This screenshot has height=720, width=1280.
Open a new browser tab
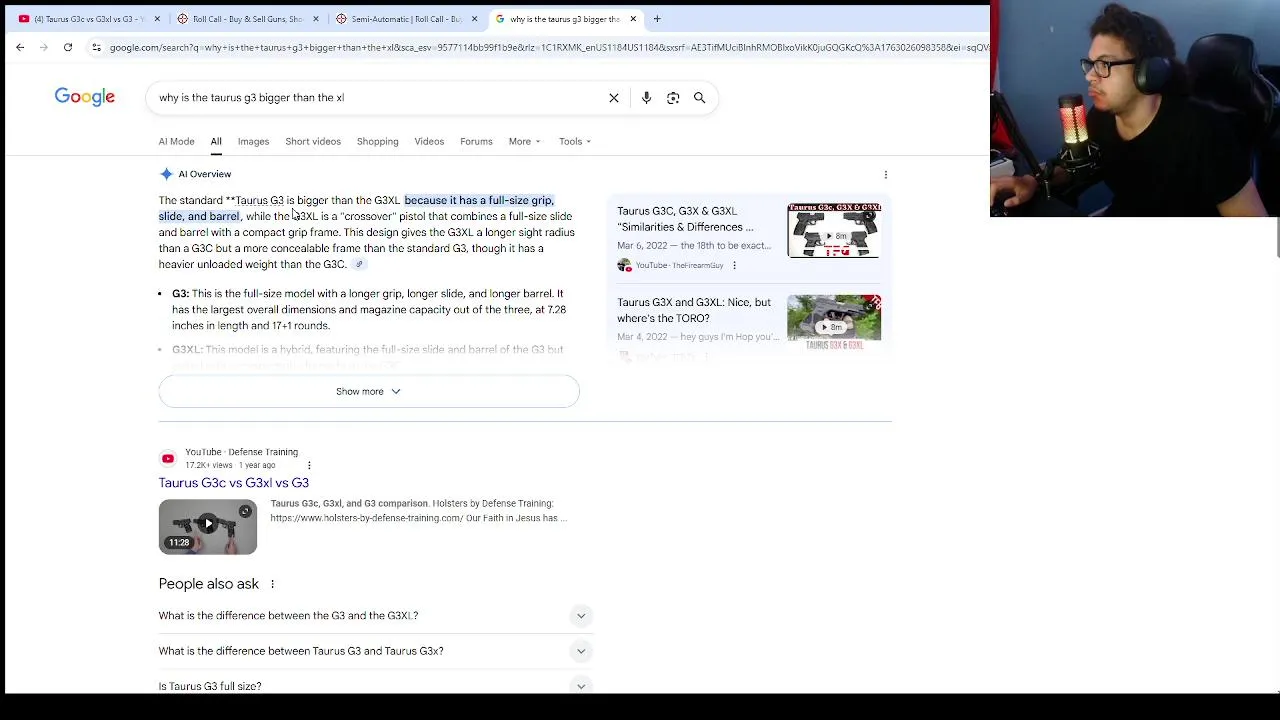tap(657, 18)
